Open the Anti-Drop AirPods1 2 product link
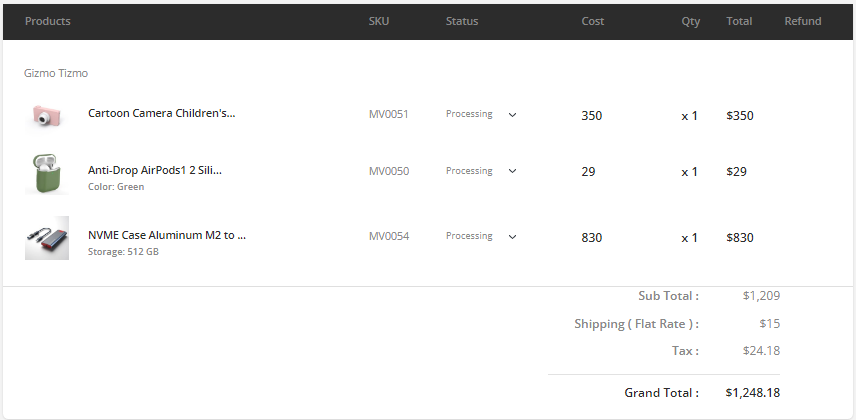The image size is (856, 420). pos(155,170)
